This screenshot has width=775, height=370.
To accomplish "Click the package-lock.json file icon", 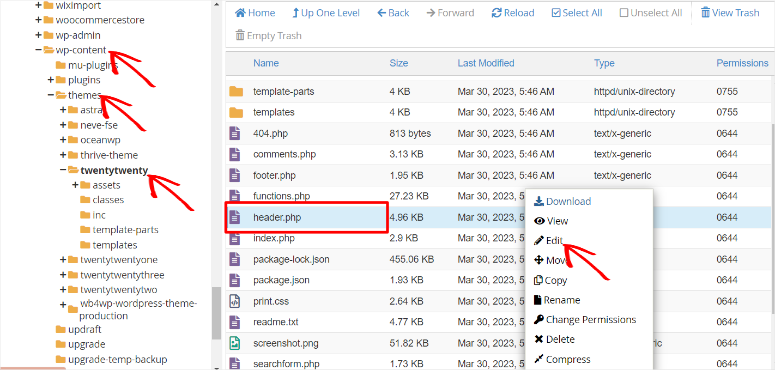I will tap(235, 259).
